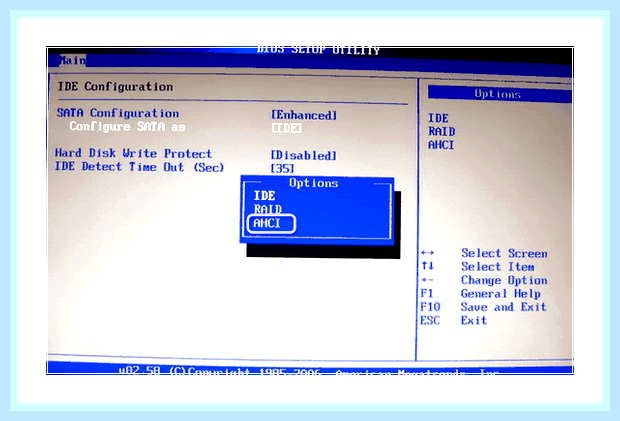
Task: Click the Save and Exit text
Action: [504, 307]
